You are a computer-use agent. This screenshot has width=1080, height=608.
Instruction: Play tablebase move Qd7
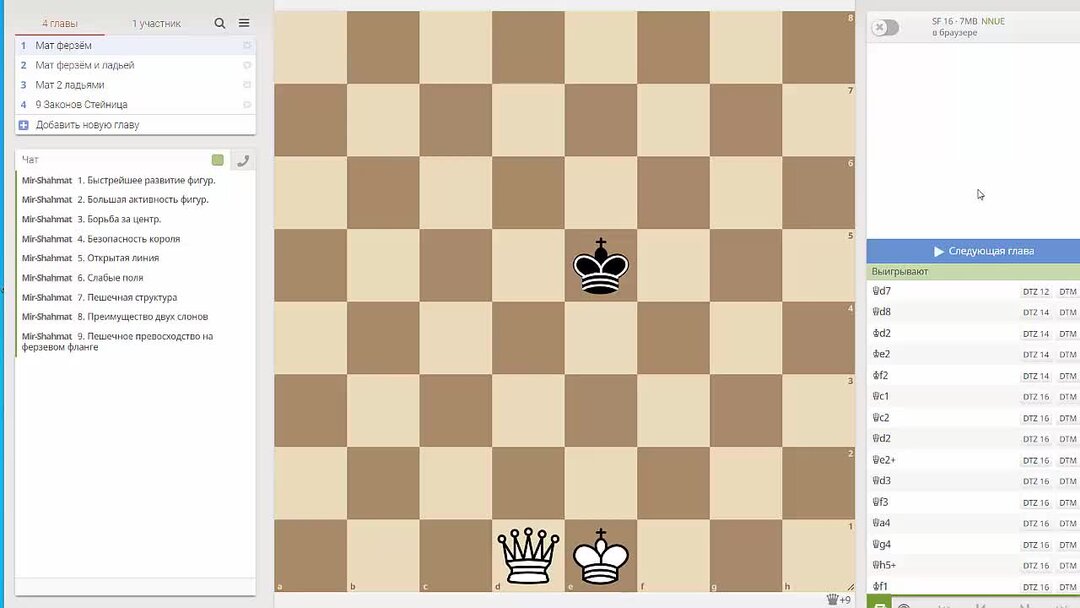coord(973,291)
